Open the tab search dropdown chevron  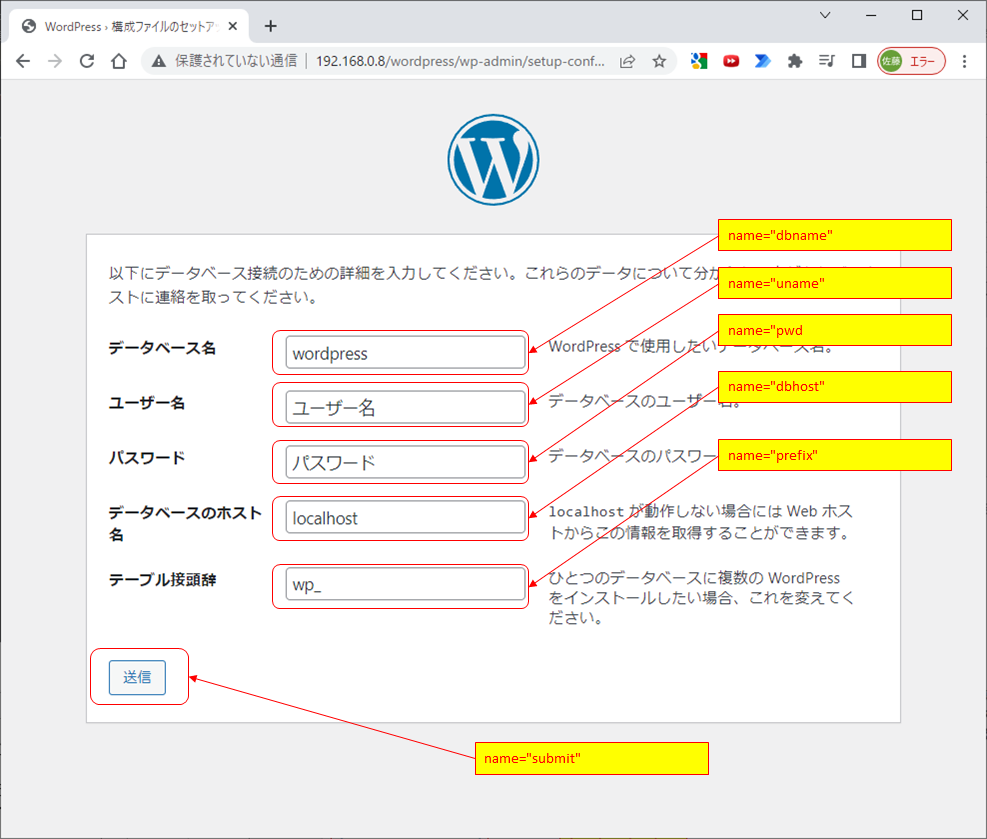click(x=825, y=15)
